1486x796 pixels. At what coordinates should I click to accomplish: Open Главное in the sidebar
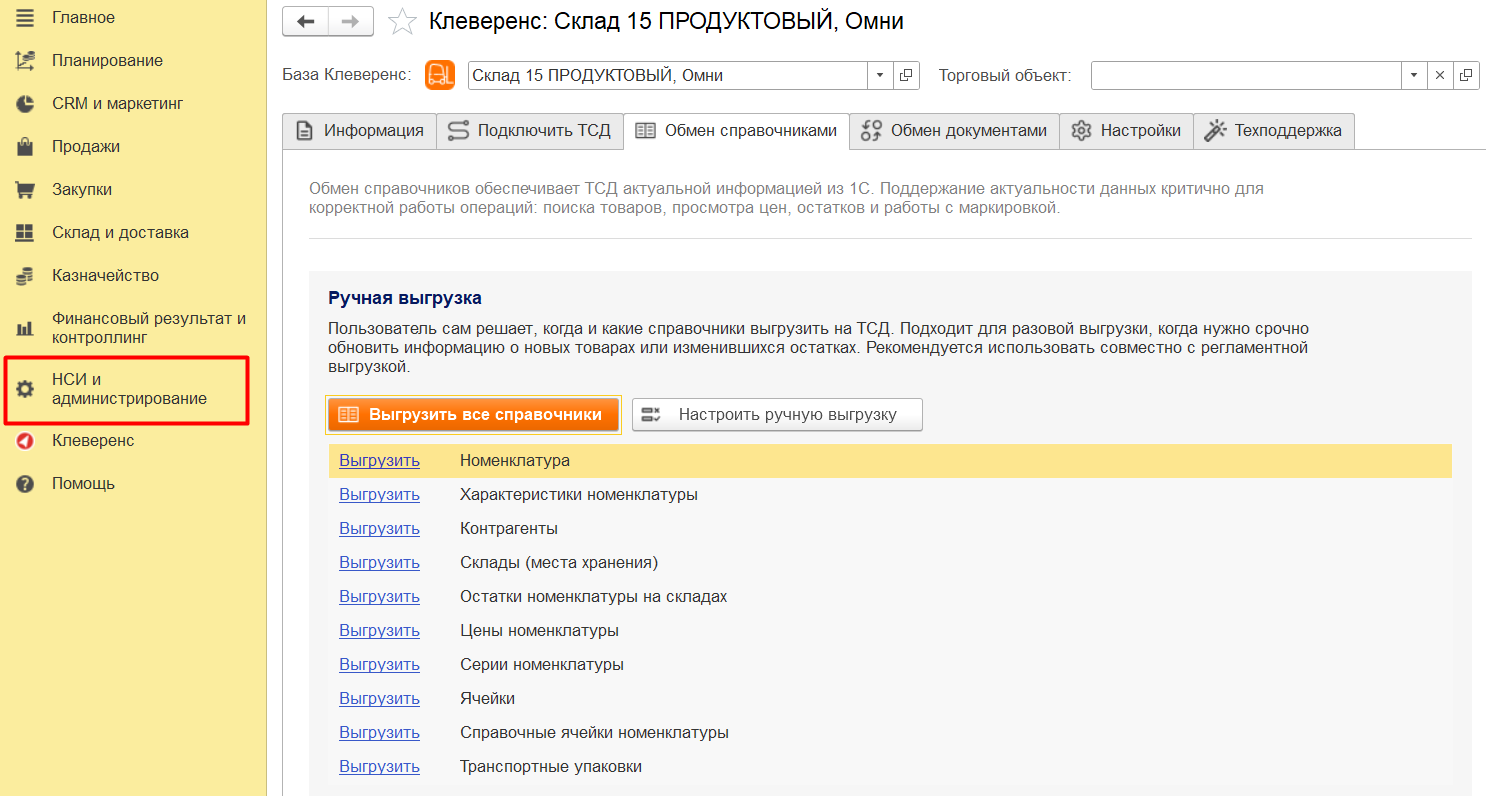click(x=83, y=18)
